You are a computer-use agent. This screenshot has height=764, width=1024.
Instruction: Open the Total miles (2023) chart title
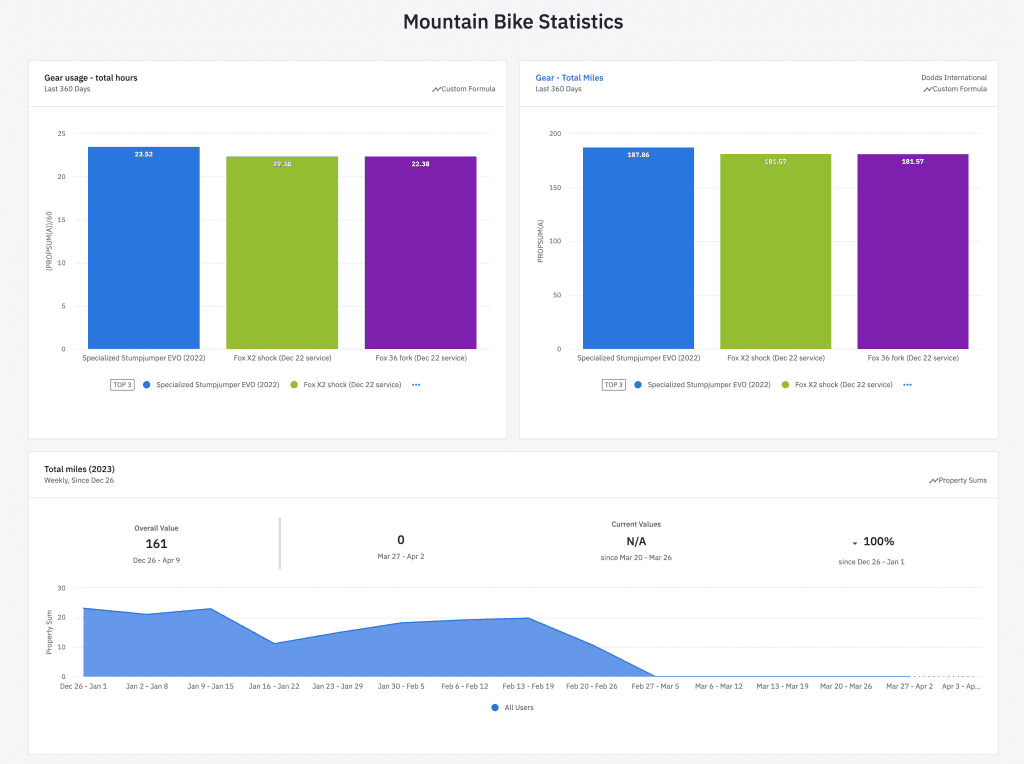pyautogui.click(x=77, y=469)
